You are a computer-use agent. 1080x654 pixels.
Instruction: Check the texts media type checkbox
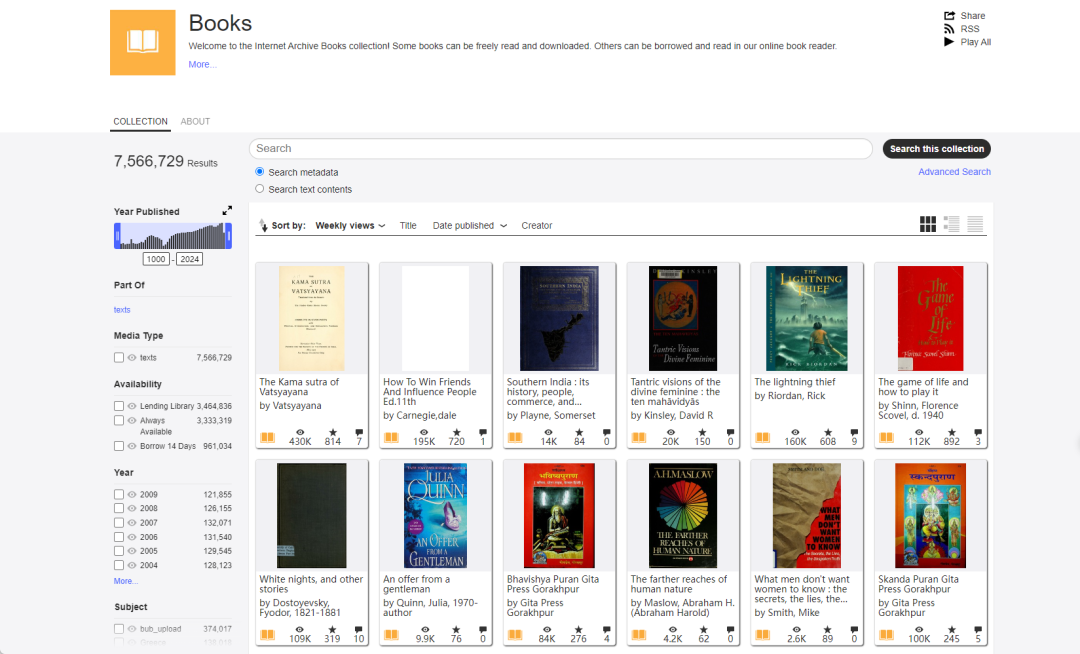click(118, 357)
